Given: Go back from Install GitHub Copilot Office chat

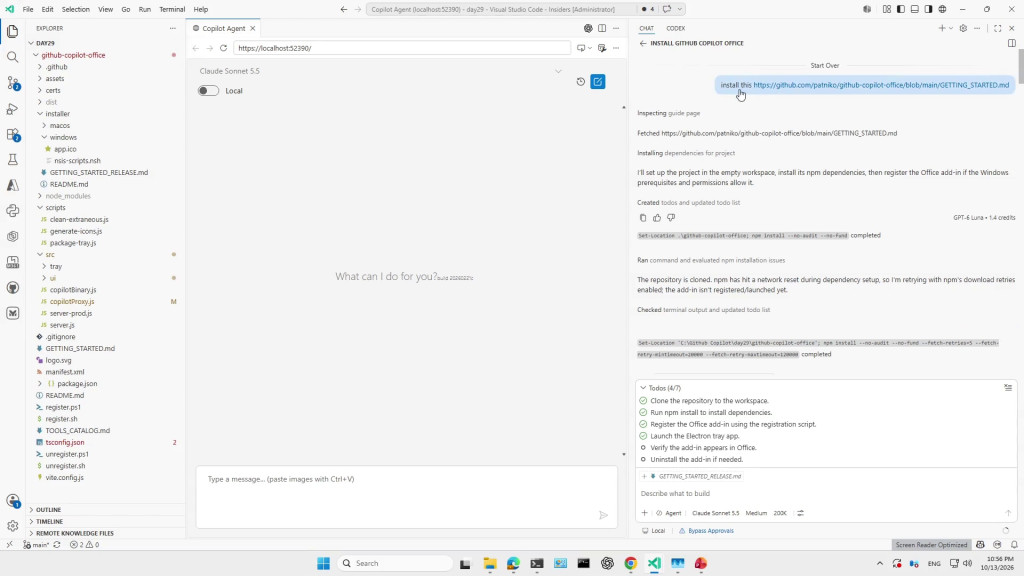Looking at the screenshot, I should pyautogui.click(x=643, y=43).
